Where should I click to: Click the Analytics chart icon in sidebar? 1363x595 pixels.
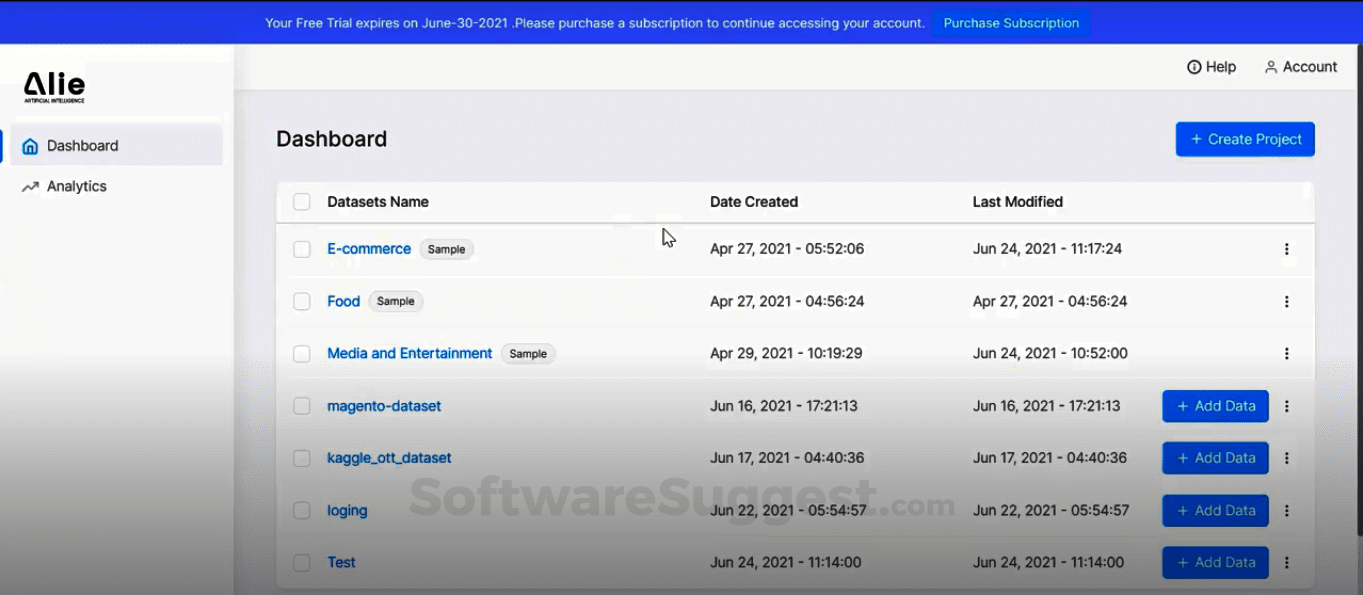point(30,186)
